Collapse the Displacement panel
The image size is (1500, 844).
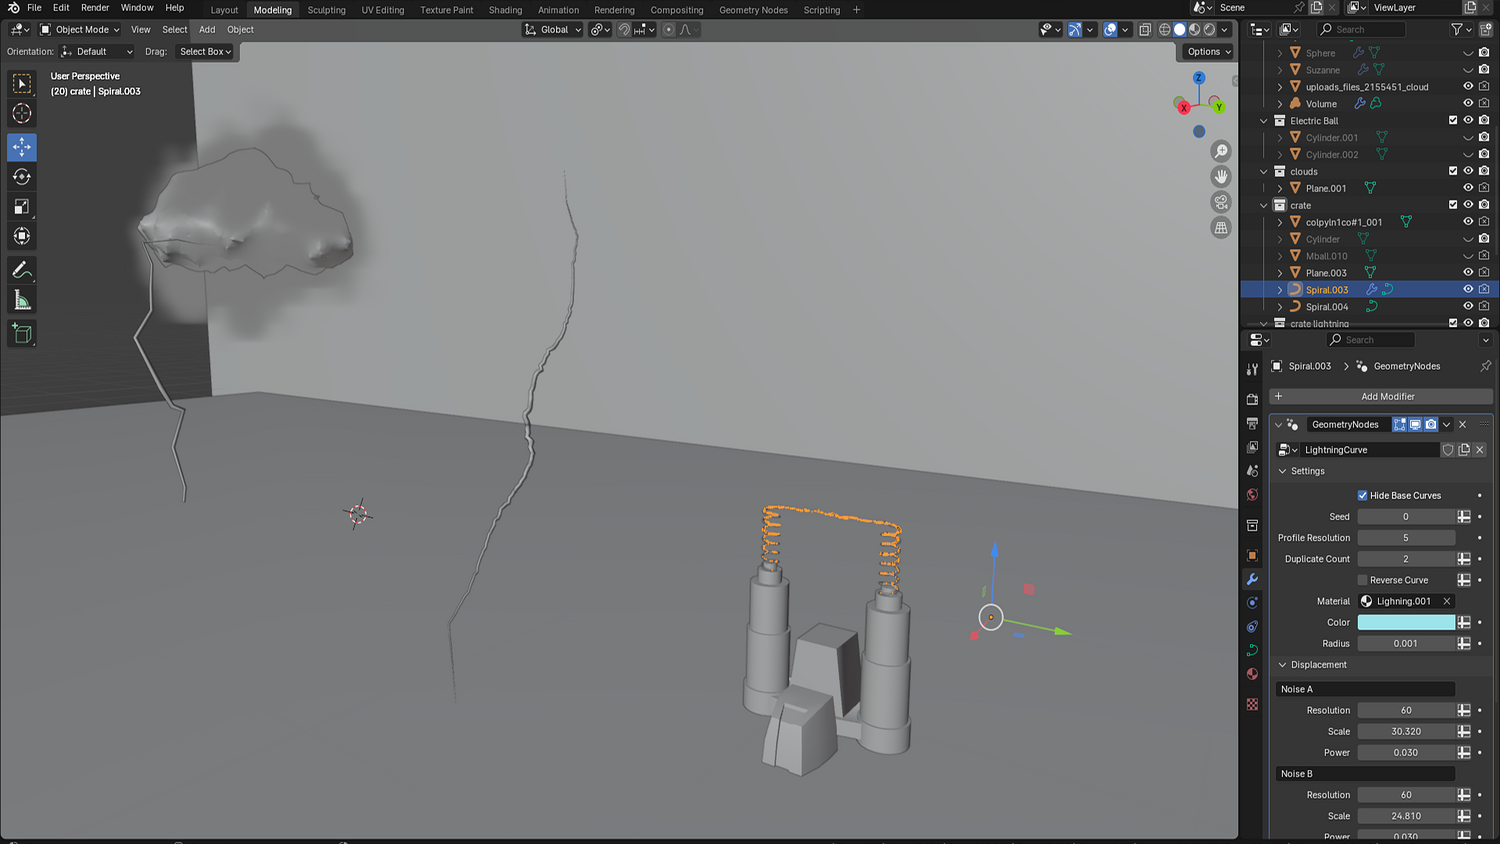[1283, 665]
